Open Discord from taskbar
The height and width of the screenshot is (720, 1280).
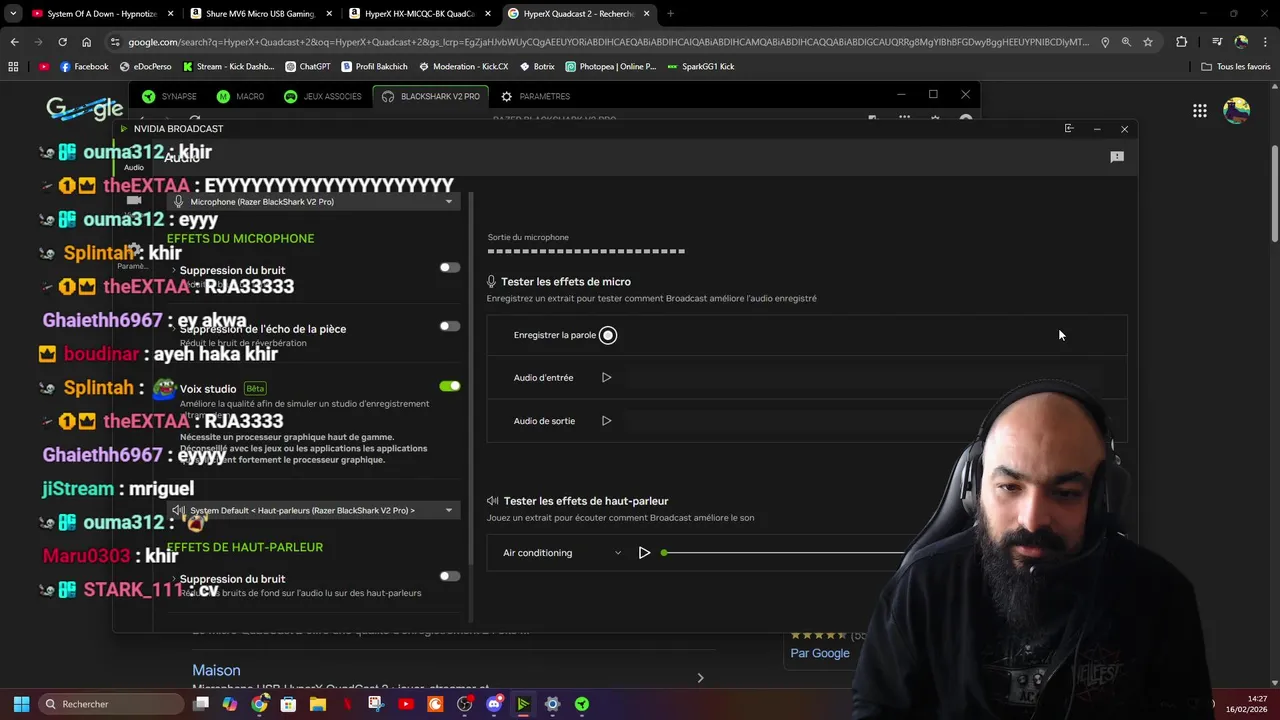point(494,704)
